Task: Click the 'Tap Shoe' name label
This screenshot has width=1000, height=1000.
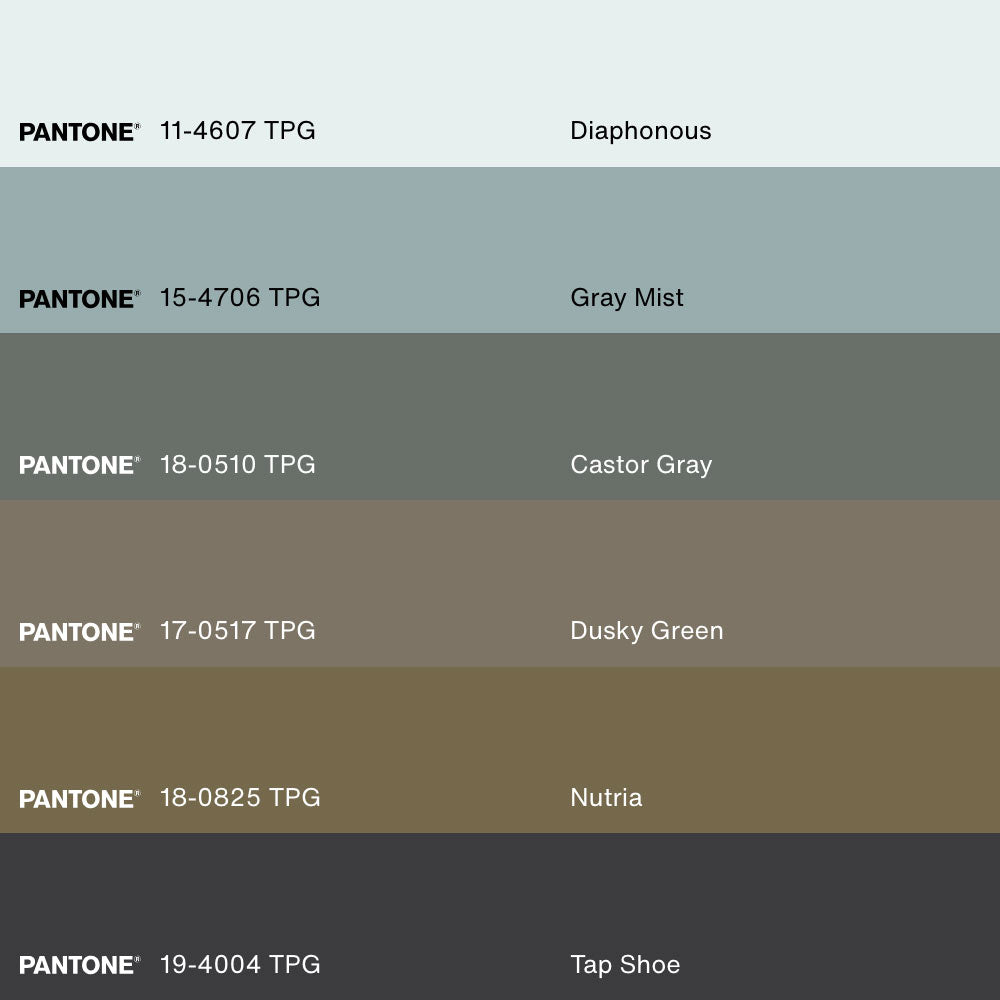Action: (625, 965)
